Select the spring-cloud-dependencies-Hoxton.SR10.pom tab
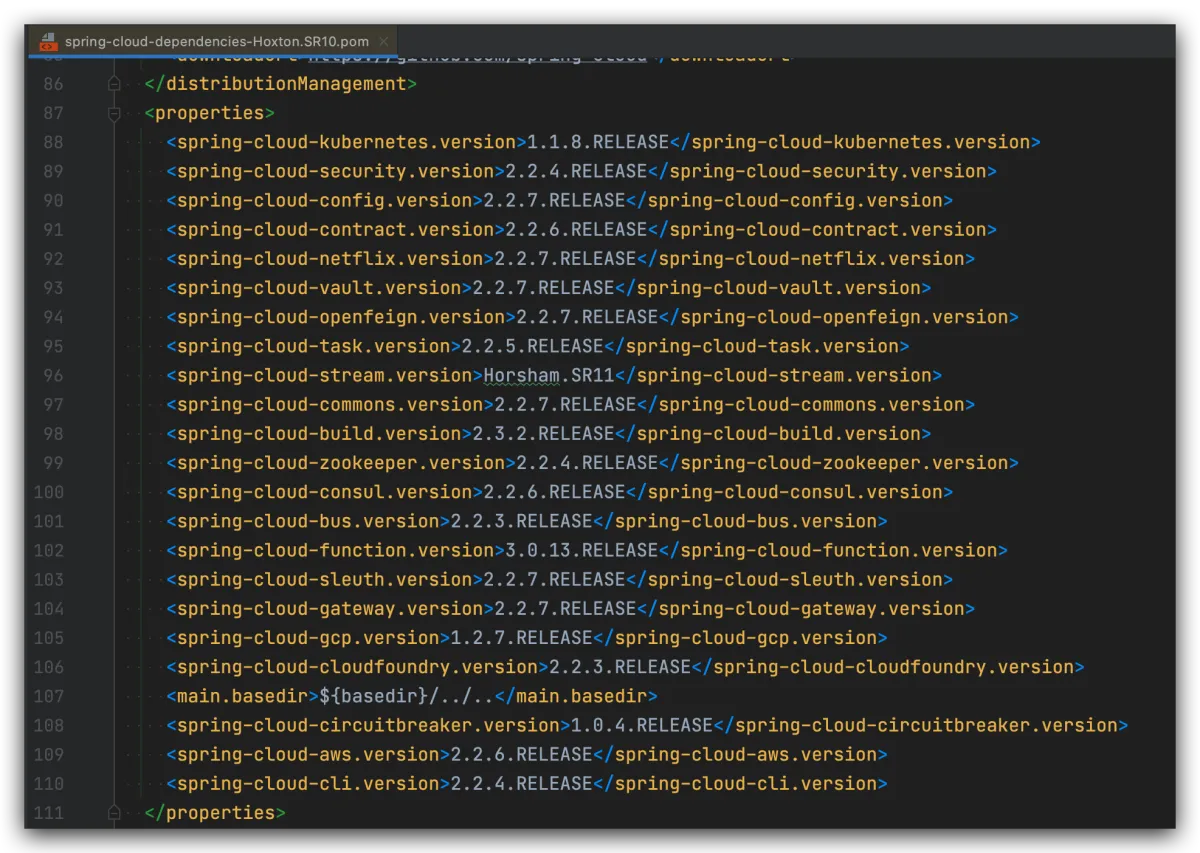The height and width of the screenshot is (853, 1200). 216,42
